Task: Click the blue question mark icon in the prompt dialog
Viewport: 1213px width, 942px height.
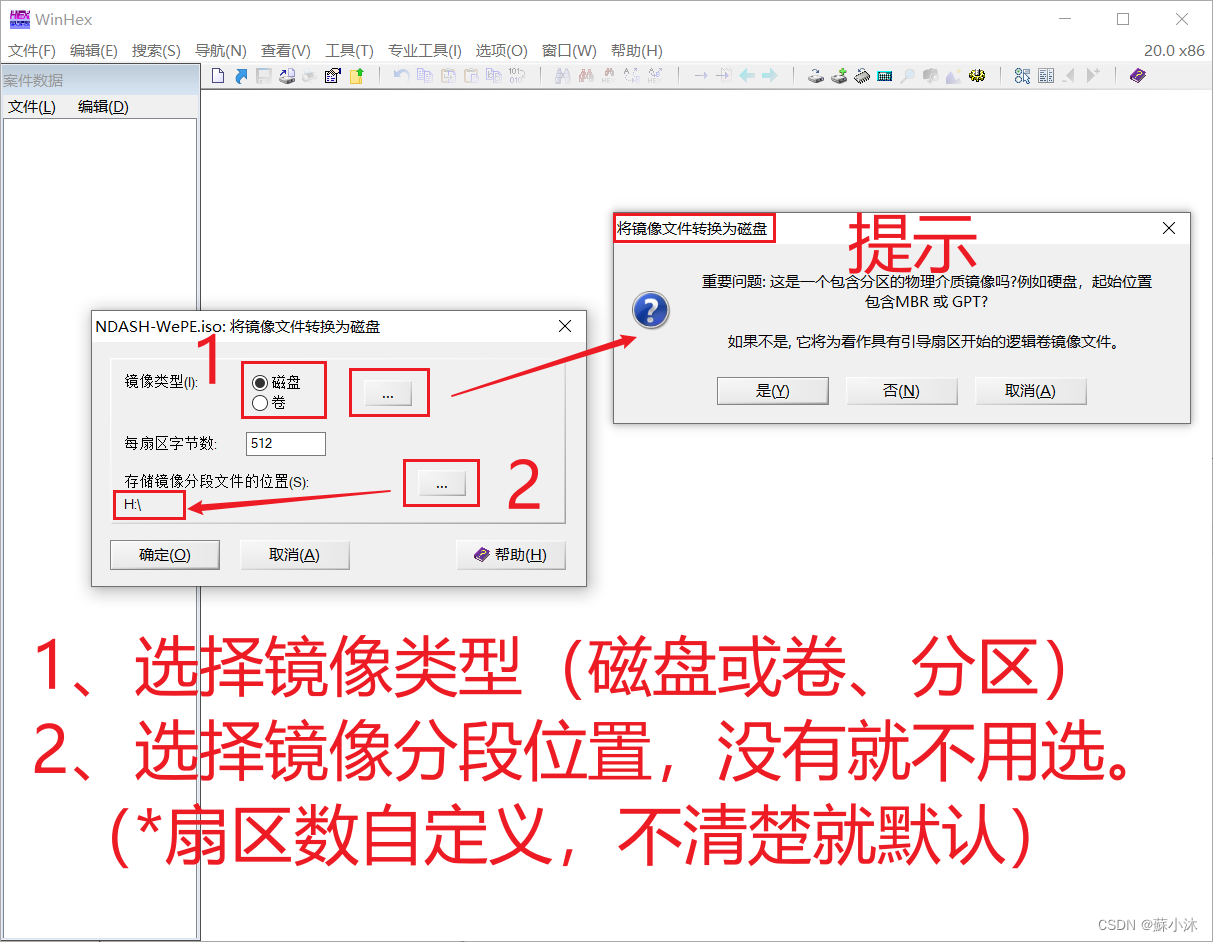Action: 651,311
